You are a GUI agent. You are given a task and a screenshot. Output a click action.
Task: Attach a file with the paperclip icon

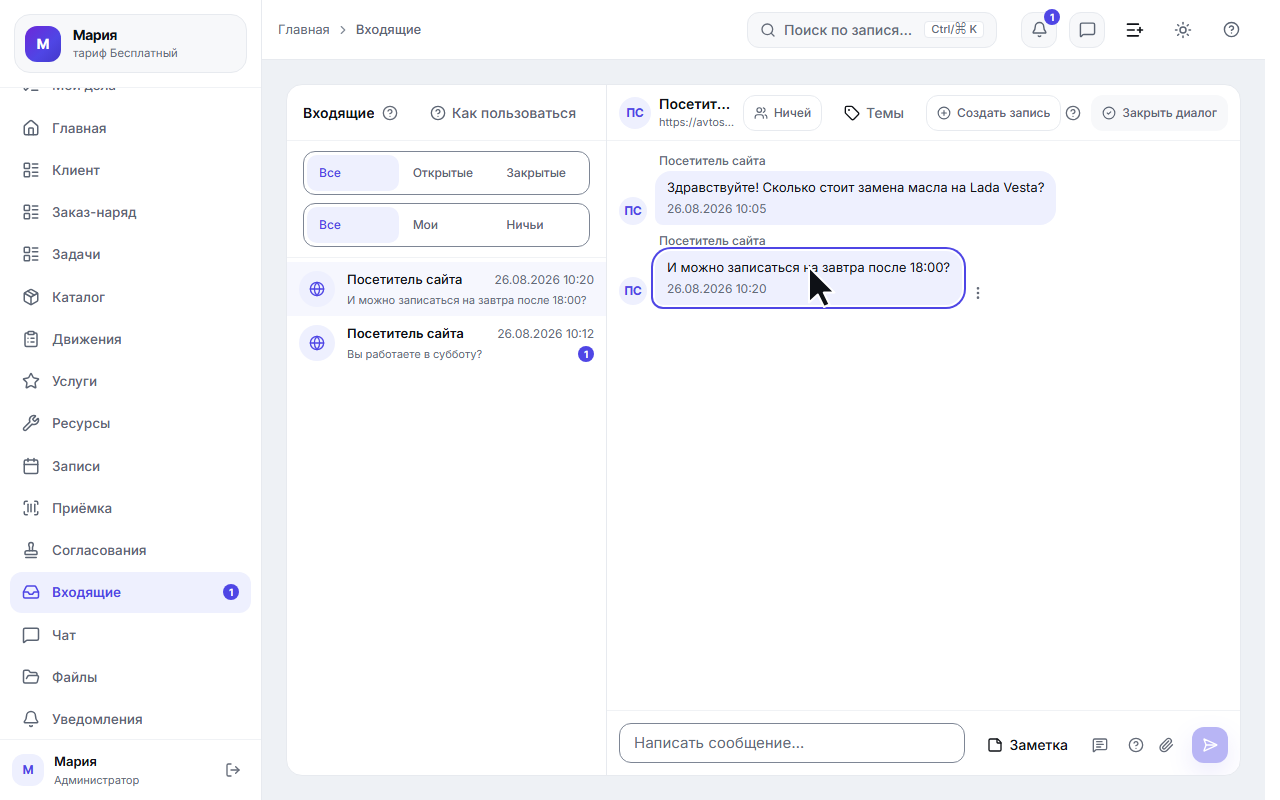tap(1165, 745)
